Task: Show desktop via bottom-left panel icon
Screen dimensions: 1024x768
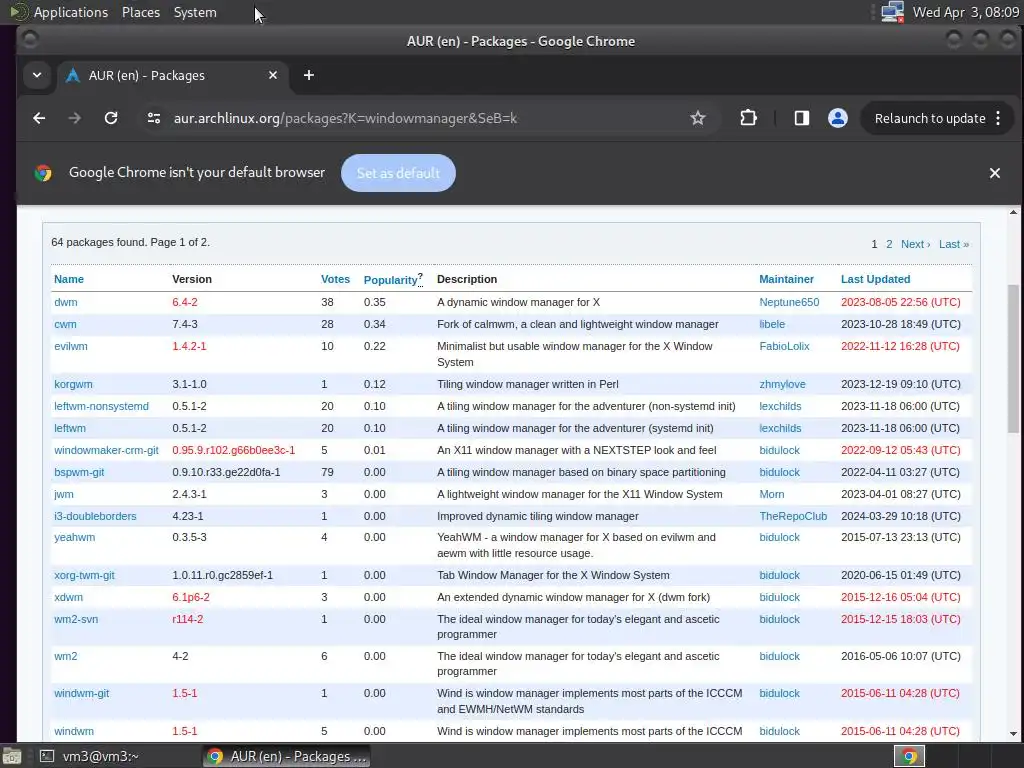Action: point(12,756)
